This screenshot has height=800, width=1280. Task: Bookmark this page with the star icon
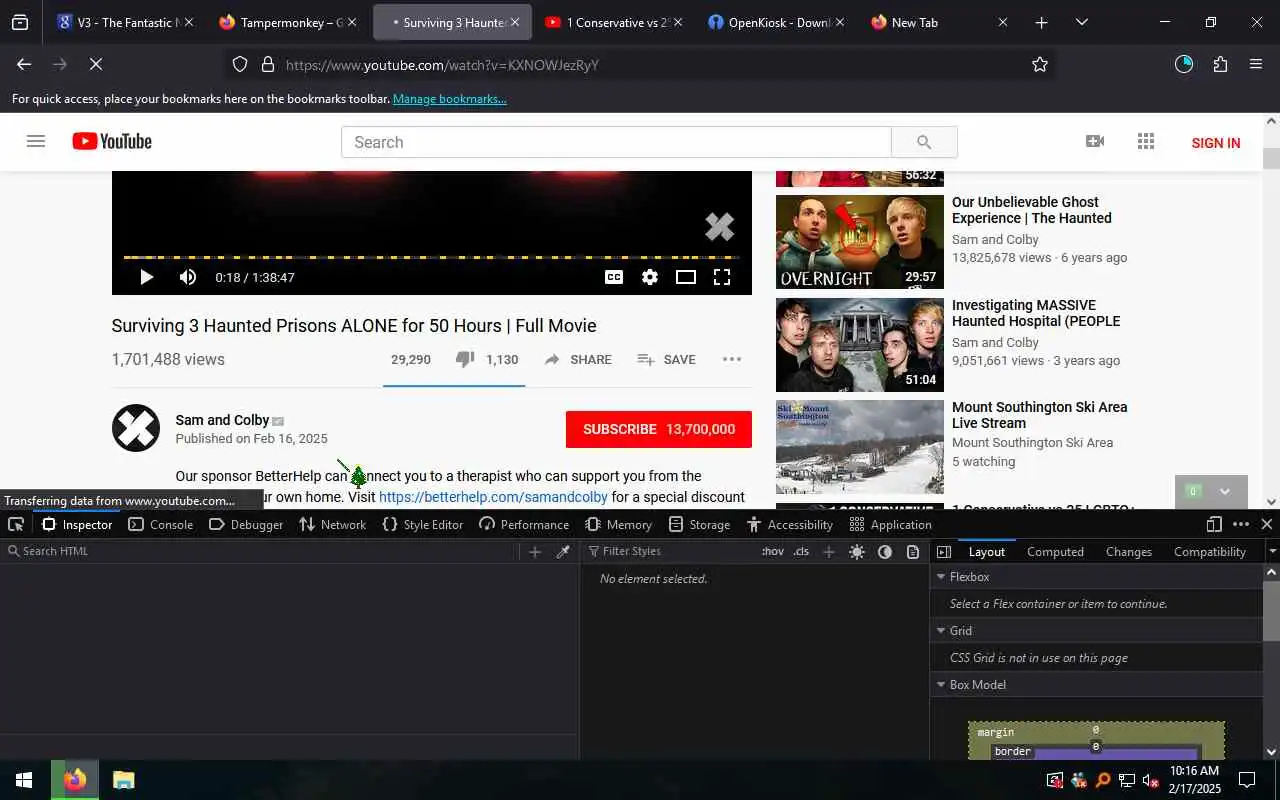(x=1040, y=64)
